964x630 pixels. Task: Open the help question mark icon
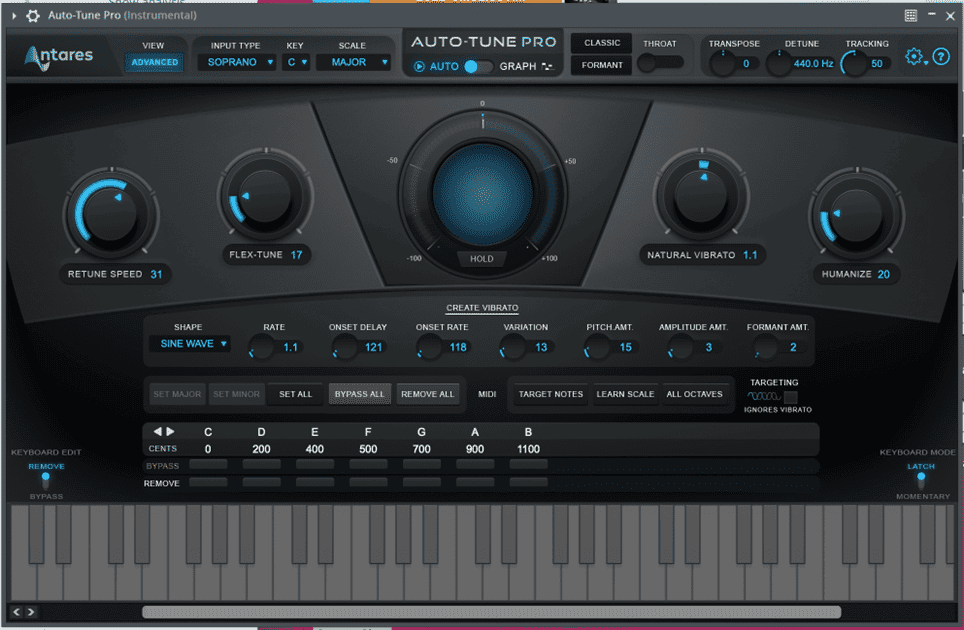[x=941, y=57]
